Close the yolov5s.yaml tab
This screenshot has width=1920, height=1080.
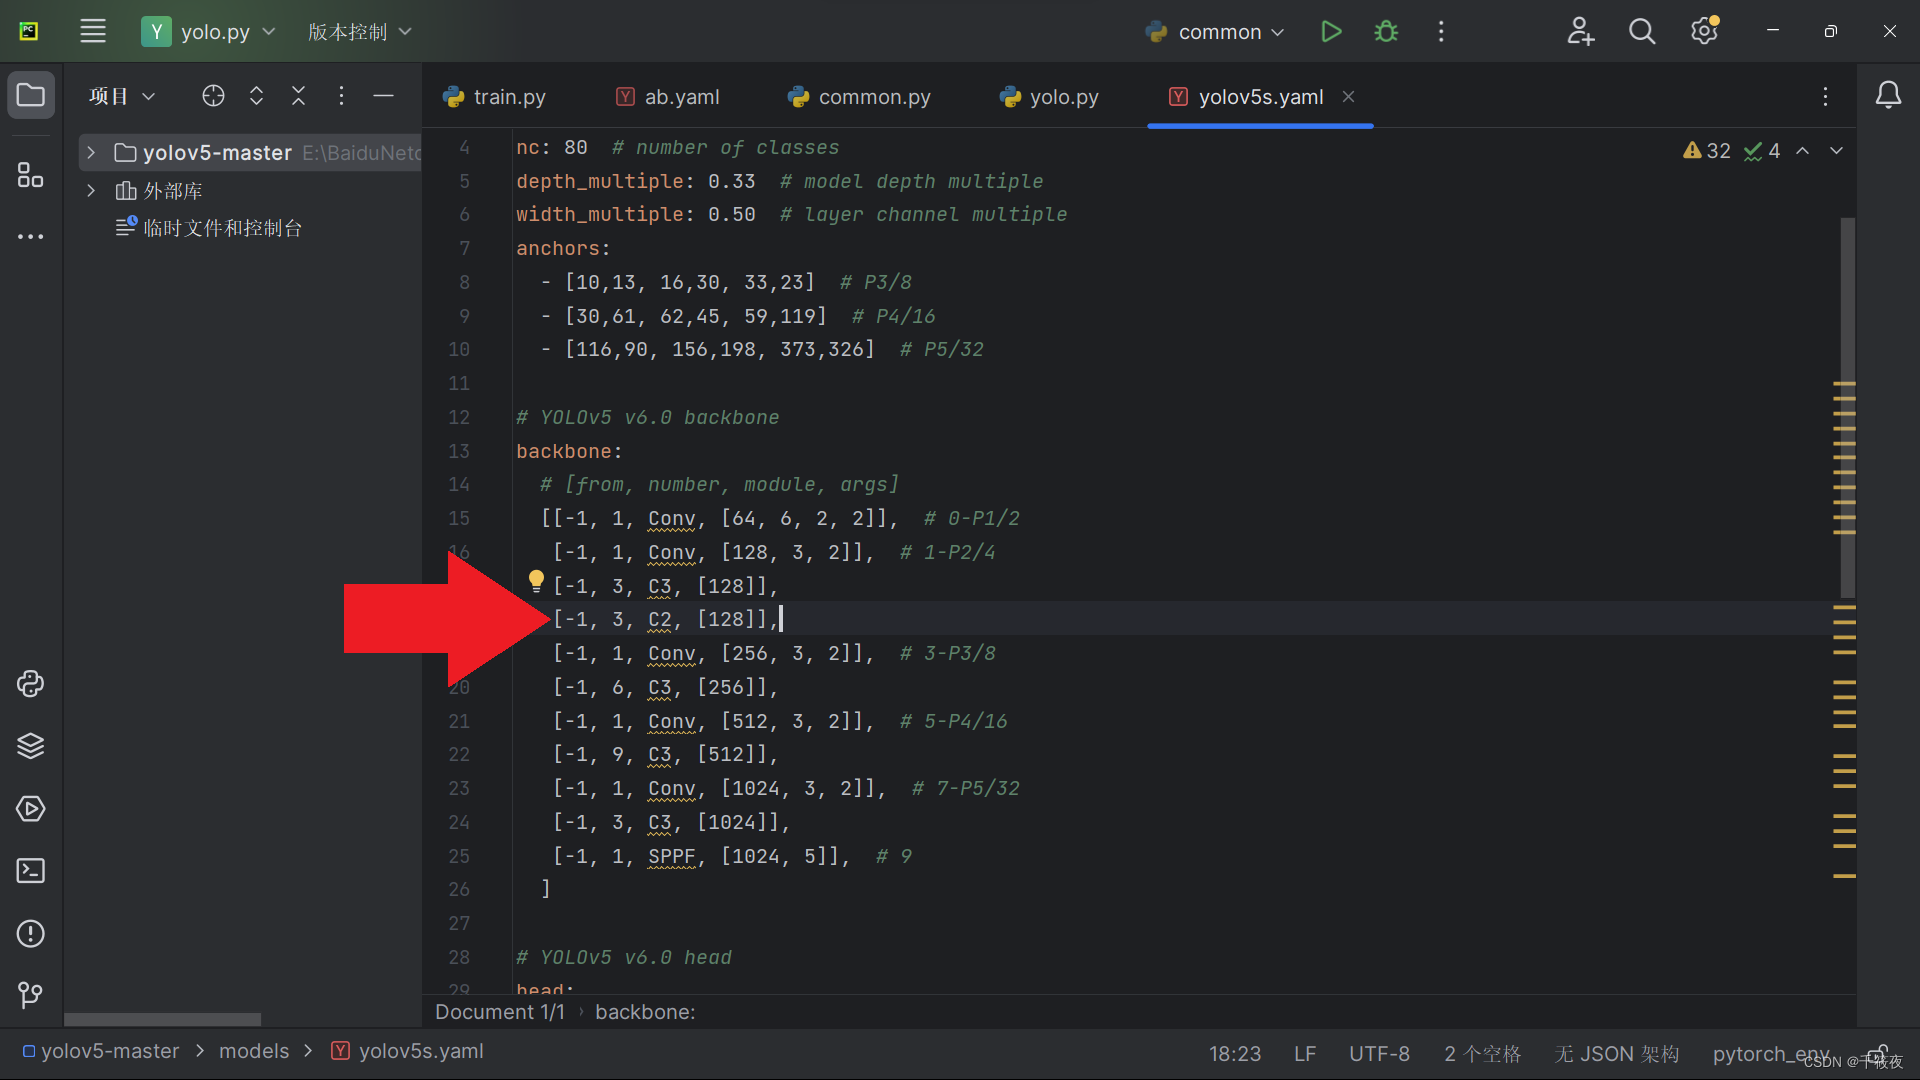tap(1348, 97)
